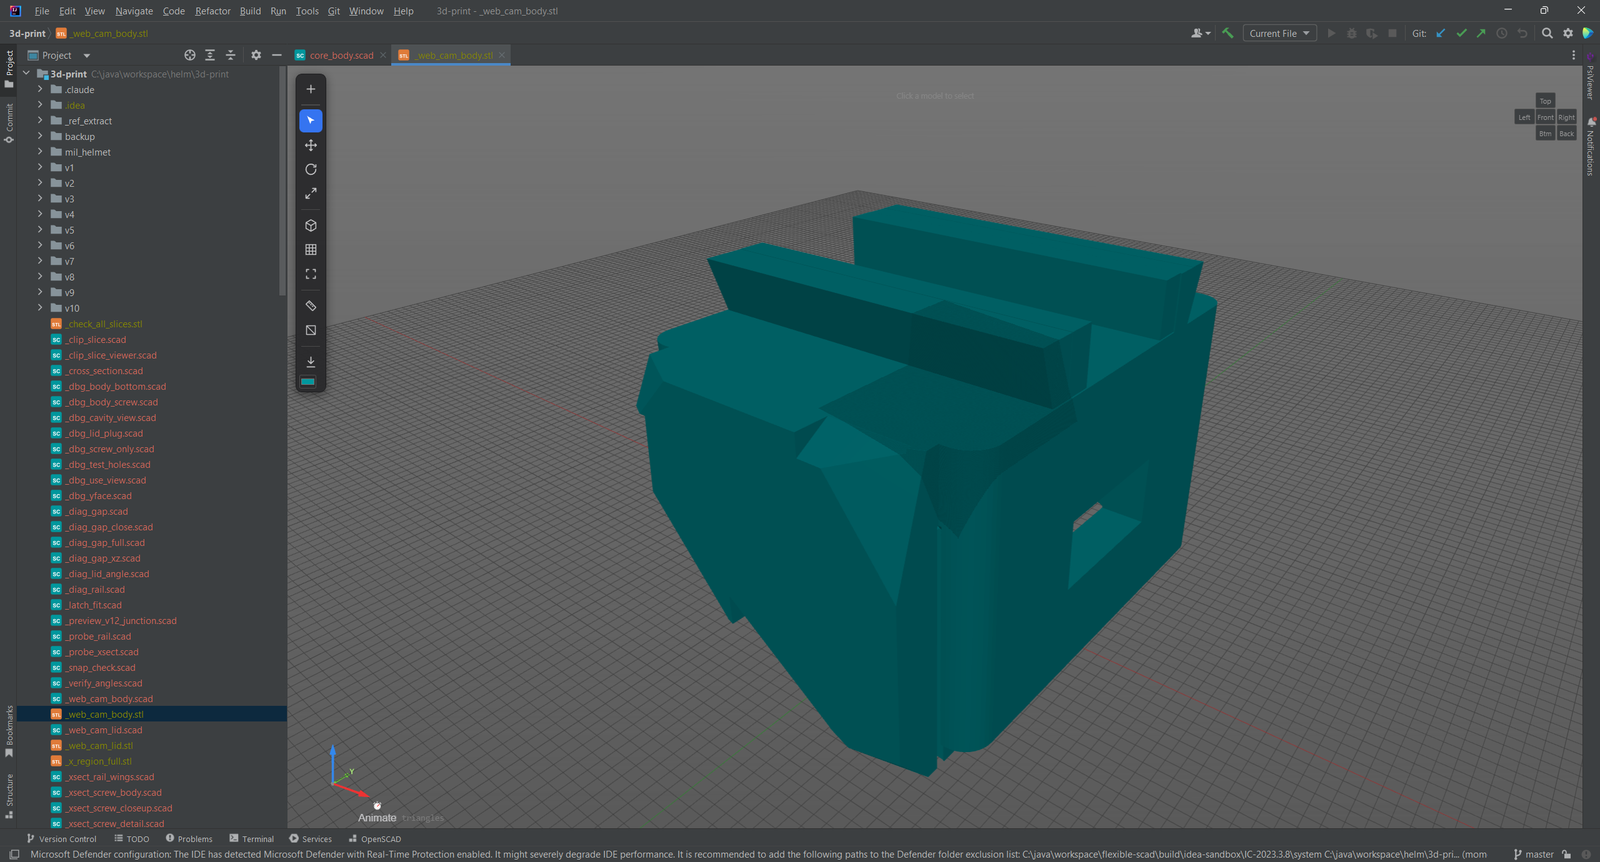Select the diagonal-arrows scale tool
Viewport: 1600px width, 862px height.
[x=311, y=193]
